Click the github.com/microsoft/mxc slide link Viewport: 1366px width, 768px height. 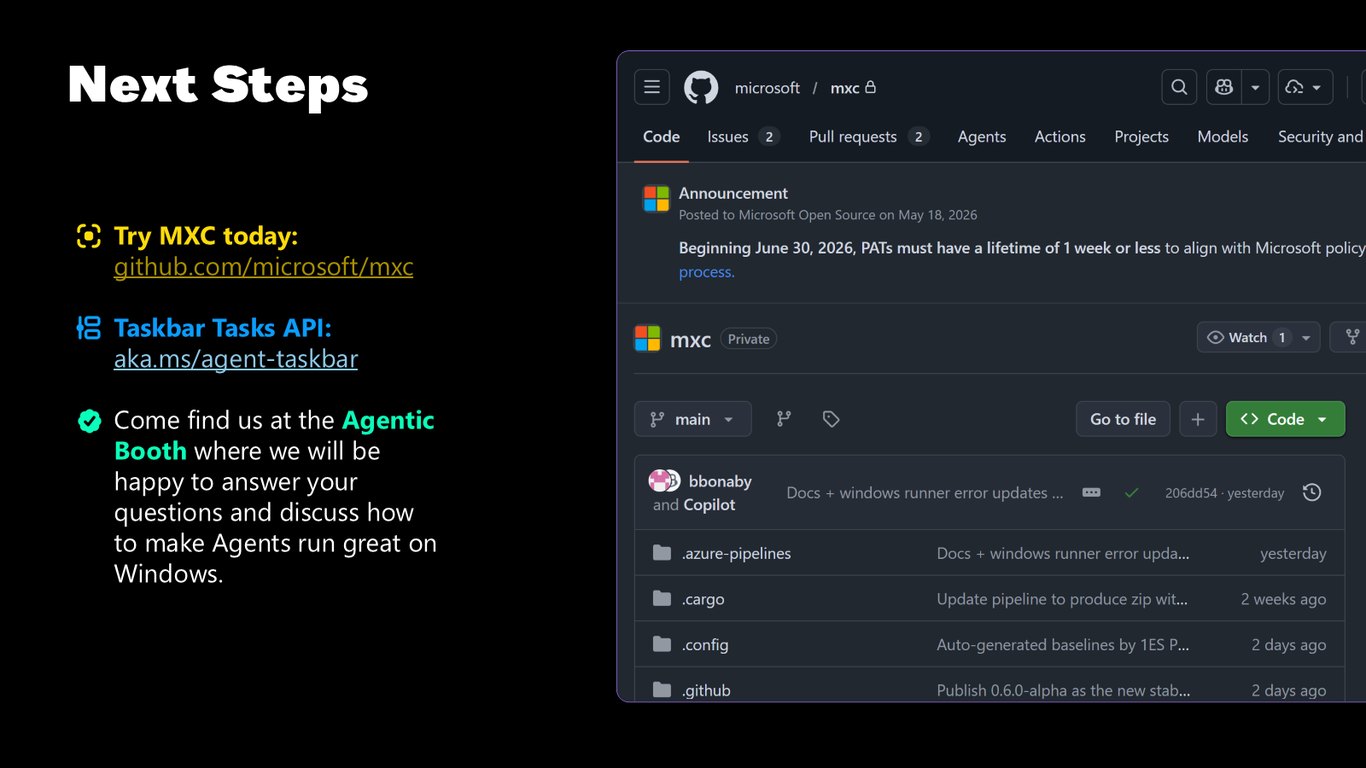pyautogui.click(x=264, y=267)
